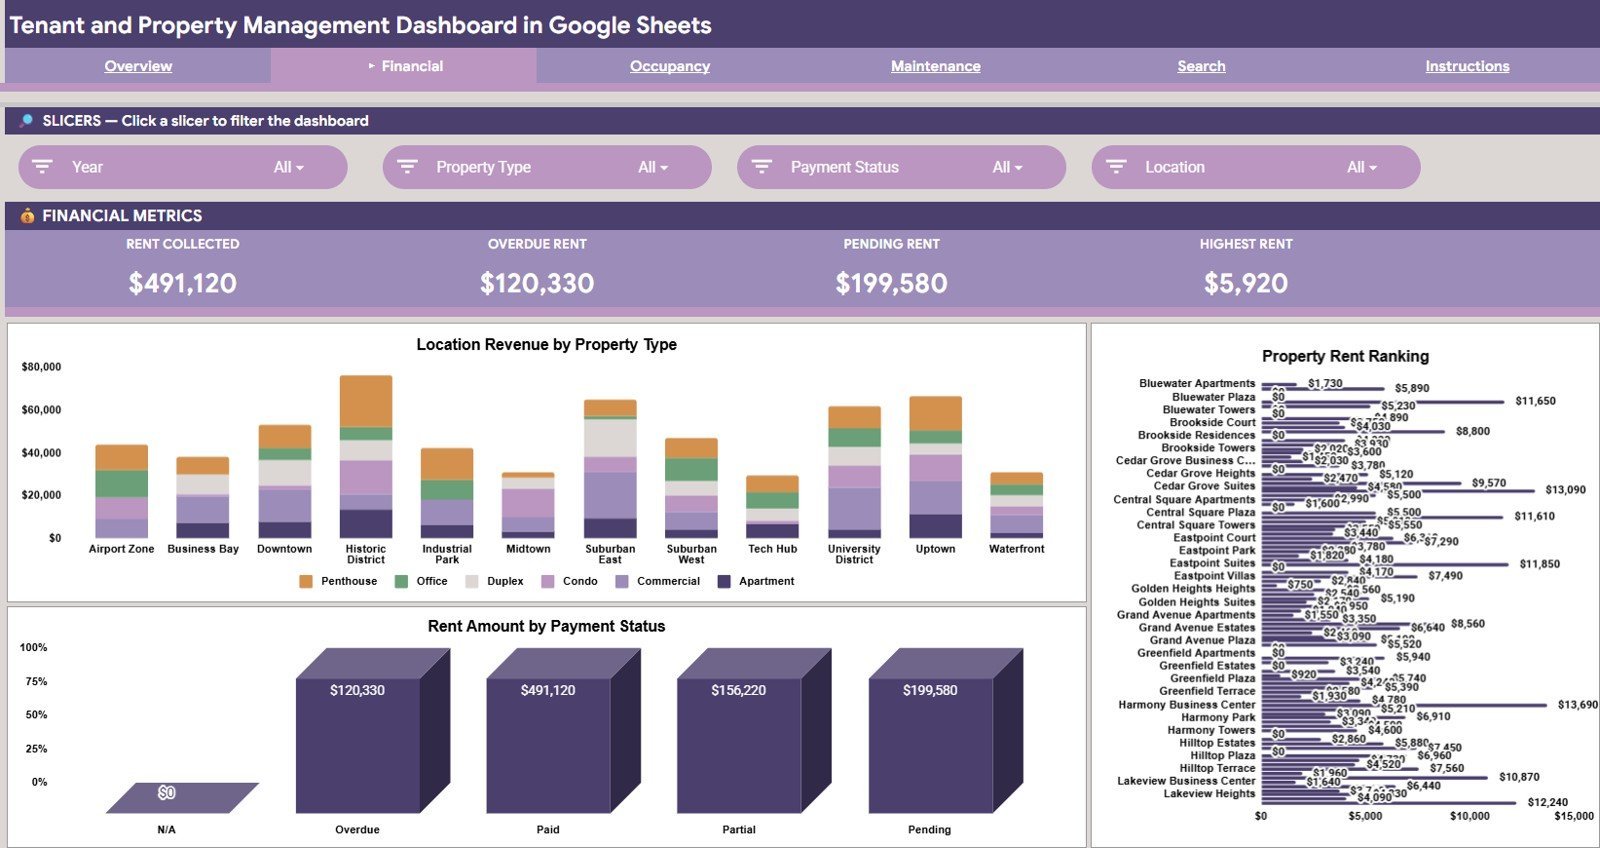Click the Lakeview Heights row label
This screenshot has height=848, width=1600.
pyautogui.click(x=1209, y=794)
